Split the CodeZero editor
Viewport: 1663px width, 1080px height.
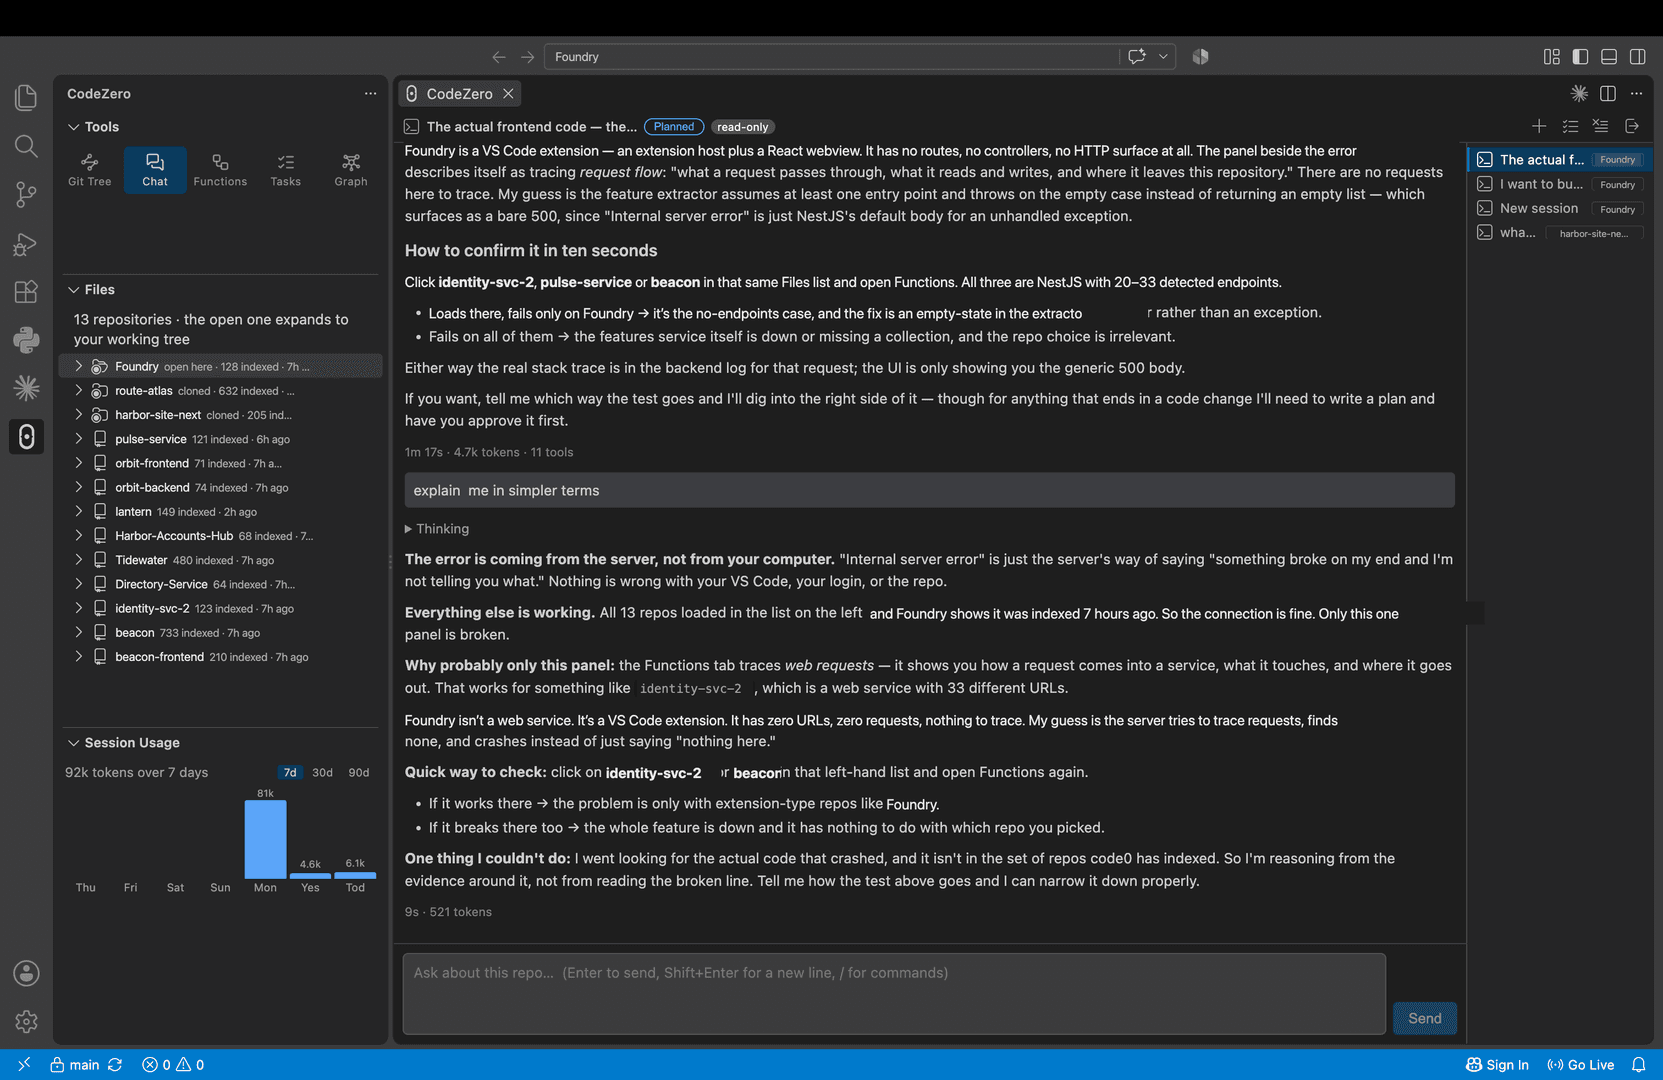pos(1608,93)
